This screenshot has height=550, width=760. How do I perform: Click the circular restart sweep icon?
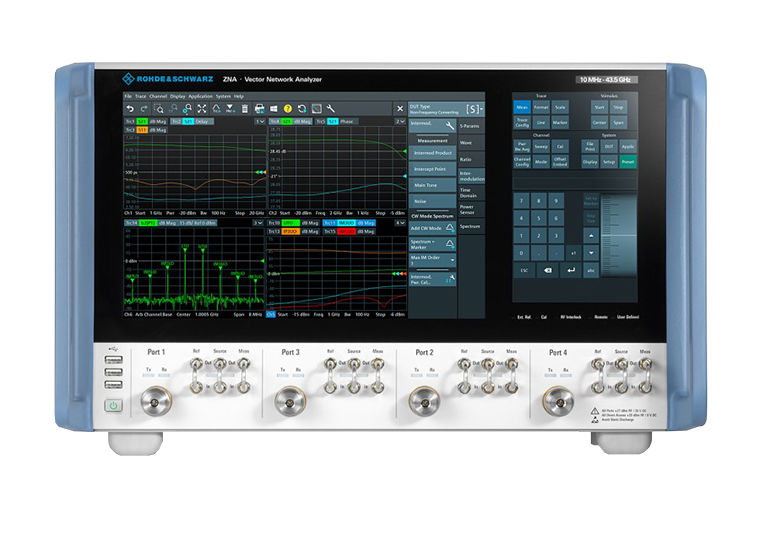302,109
